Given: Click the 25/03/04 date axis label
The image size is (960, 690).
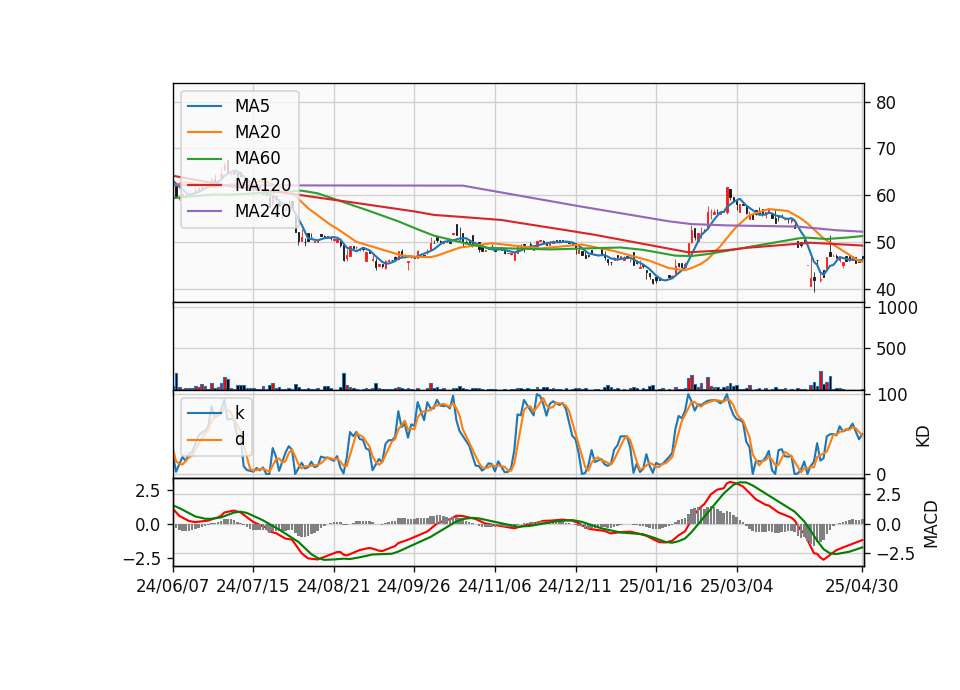Looking at the screenshot, I should [x=737, y=587].
